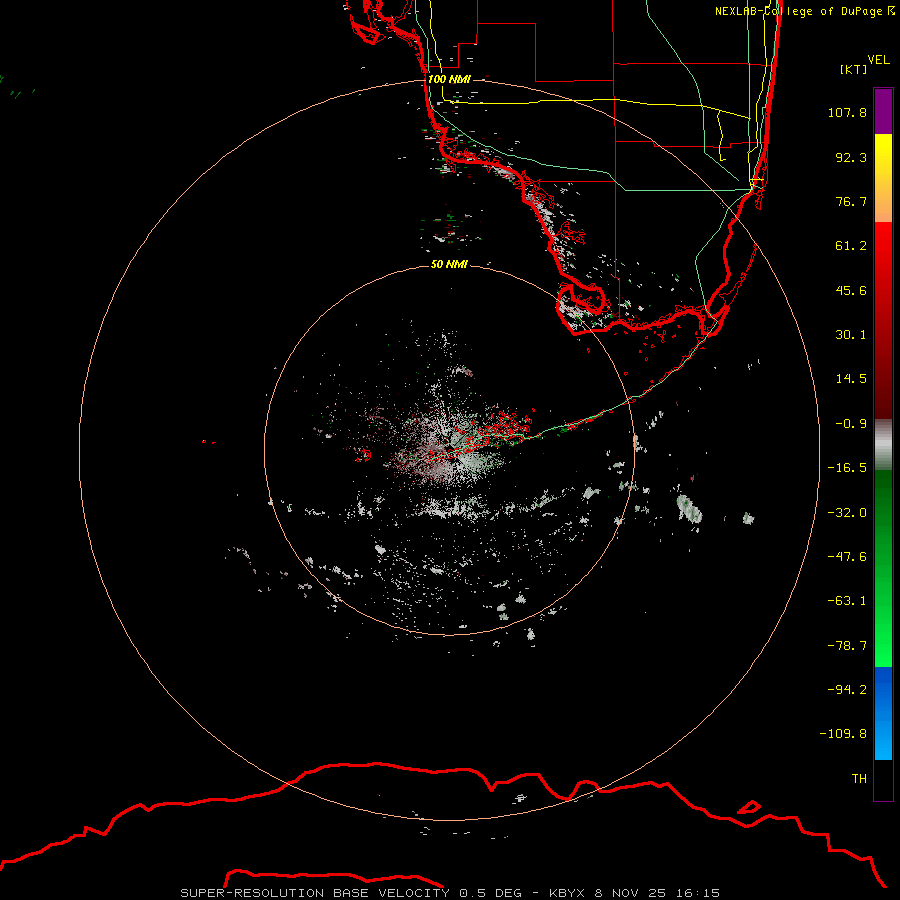Select the 45.6 knot scale value
Viewport: 900px width, 900px height.
pyautogui.click(x=851, y=290)
